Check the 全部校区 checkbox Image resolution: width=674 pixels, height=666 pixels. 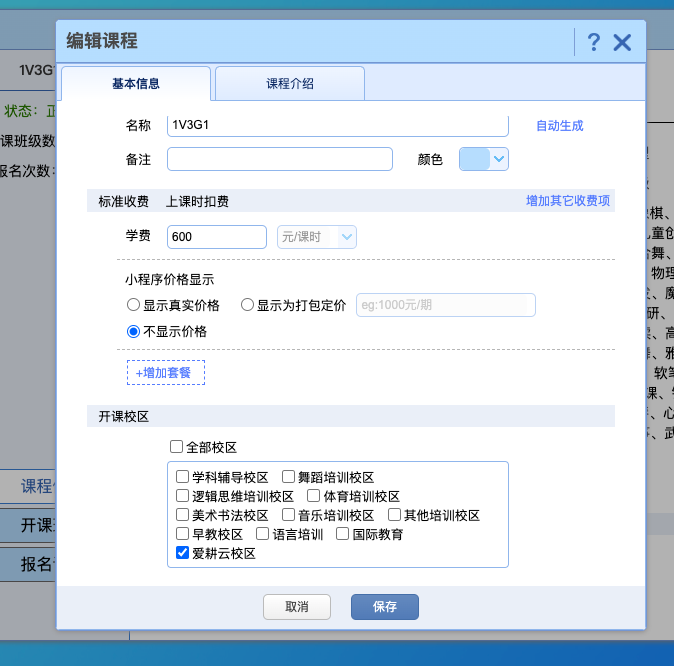[x=176, y=447]
